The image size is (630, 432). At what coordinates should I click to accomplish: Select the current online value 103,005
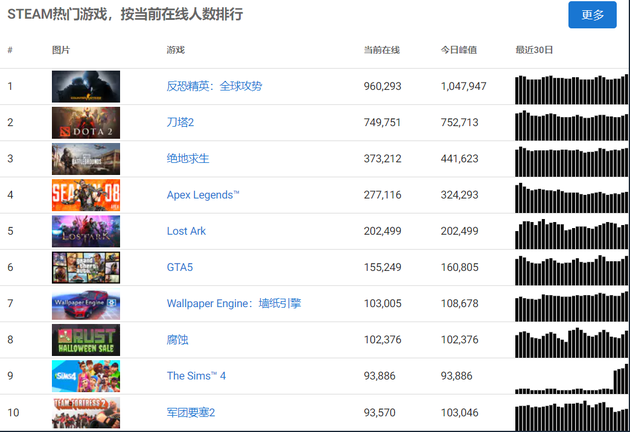[x=382, y=303]
